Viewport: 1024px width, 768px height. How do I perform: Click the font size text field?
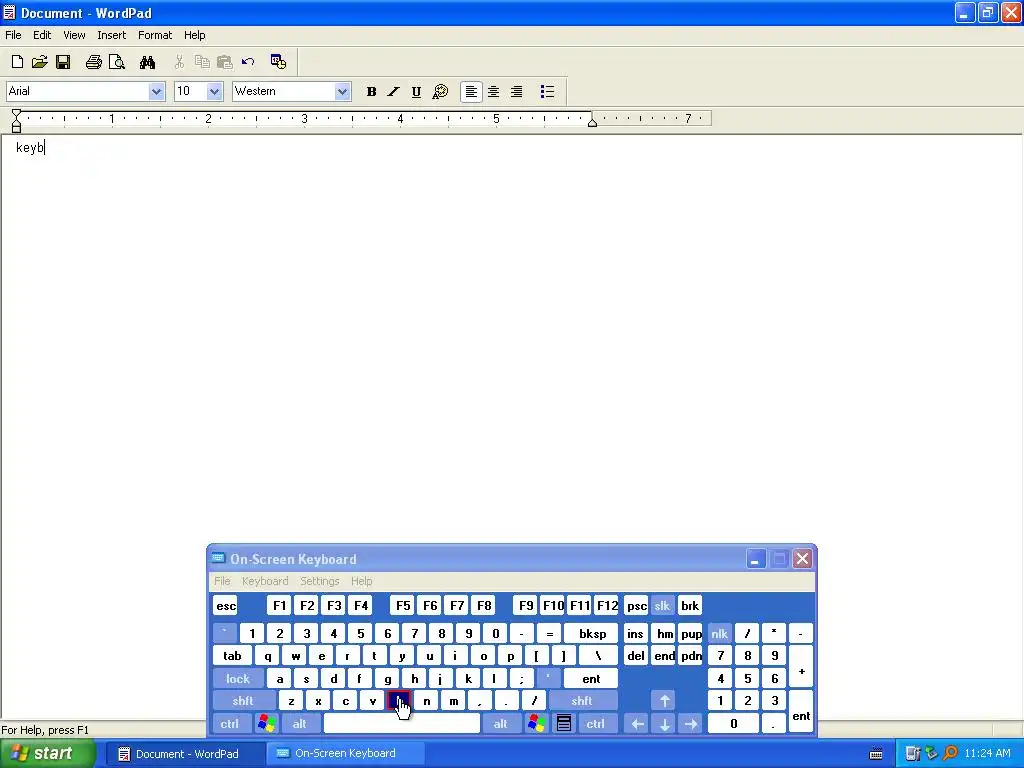click(190, 91)
